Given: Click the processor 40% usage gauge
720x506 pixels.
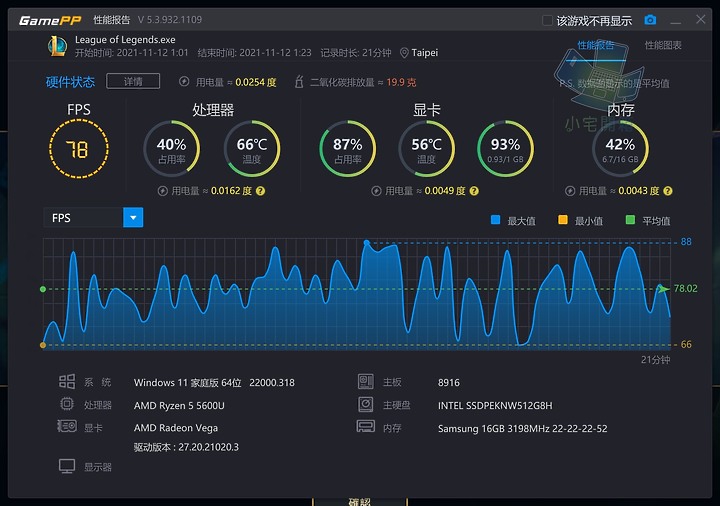Looking at the screenshot, I should tap(172, 149).
